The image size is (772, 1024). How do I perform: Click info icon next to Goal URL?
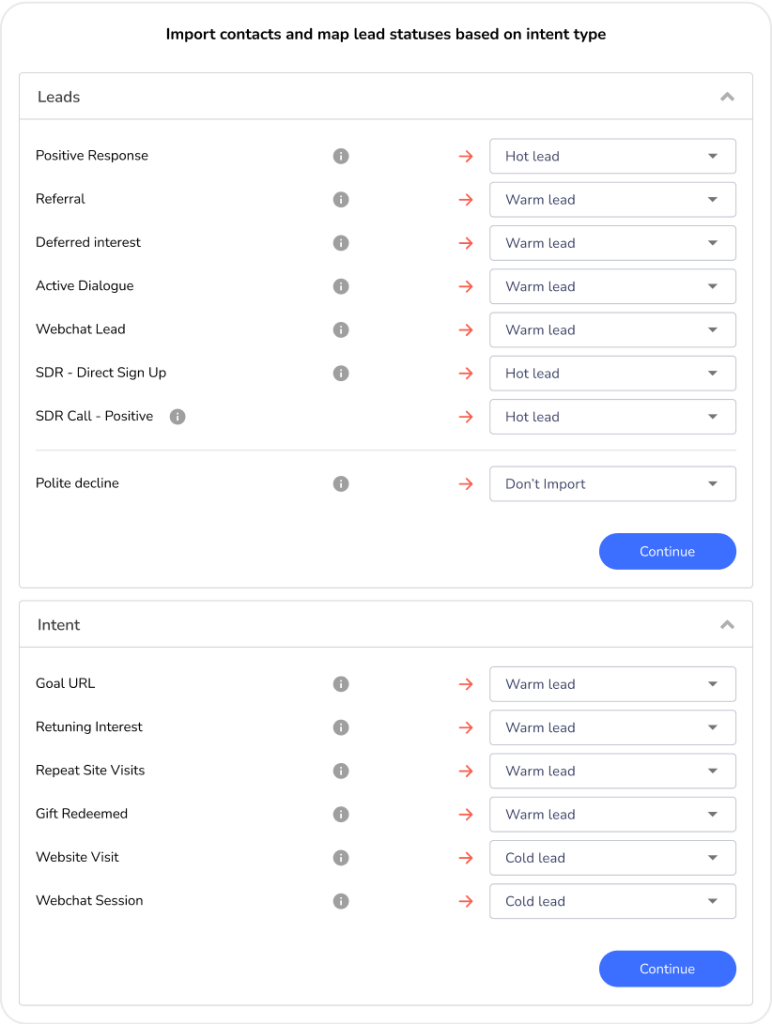[x=341, y=684]
